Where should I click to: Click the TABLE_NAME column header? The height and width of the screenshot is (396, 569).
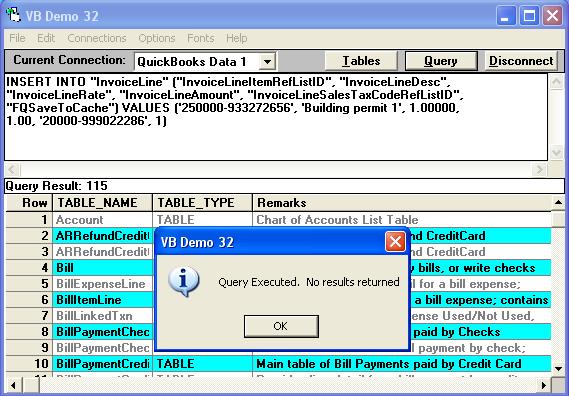coord(102,203)
